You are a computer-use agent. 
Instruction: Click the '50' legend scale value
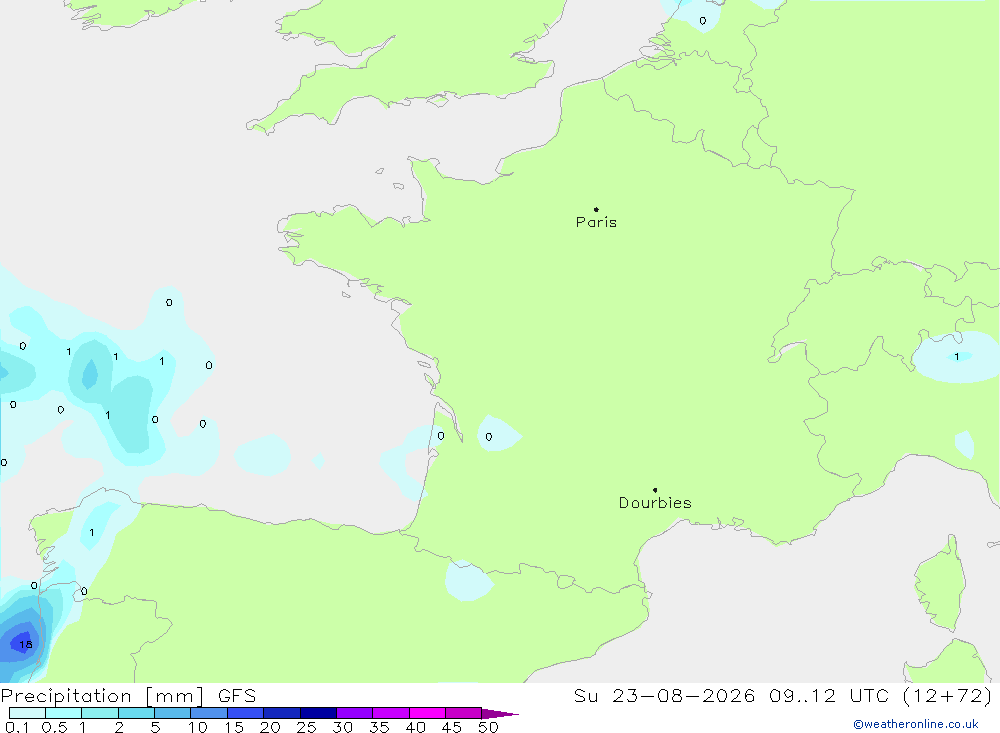pos(488,727)
